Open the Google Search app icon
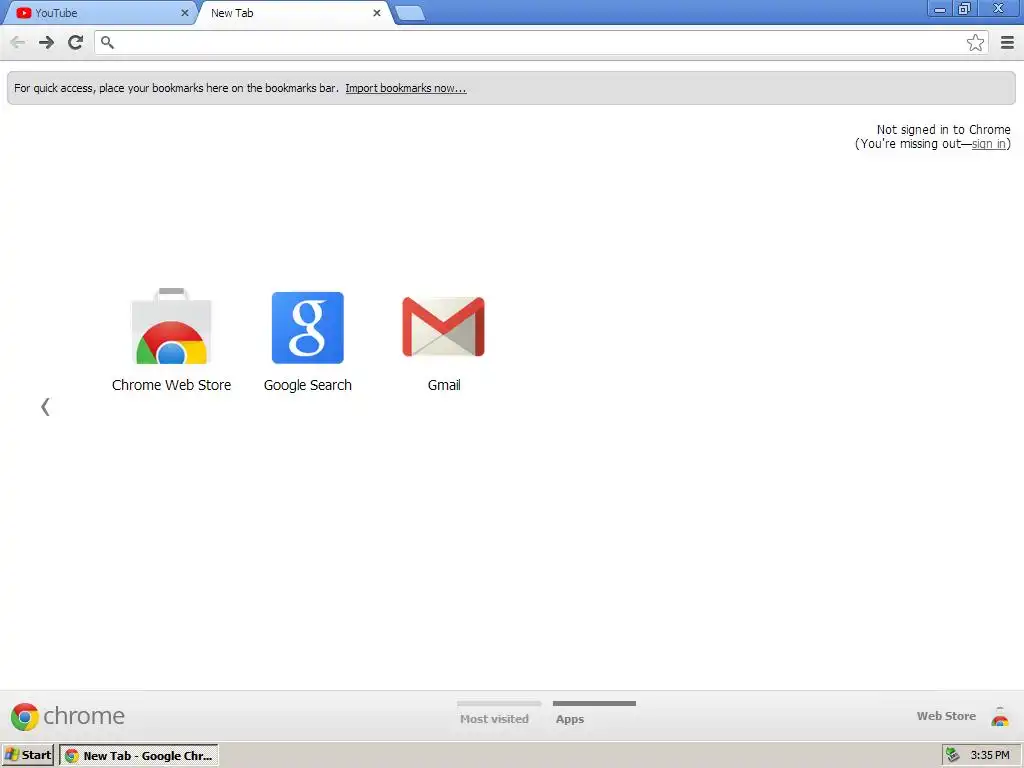 (x=308, y=327)
